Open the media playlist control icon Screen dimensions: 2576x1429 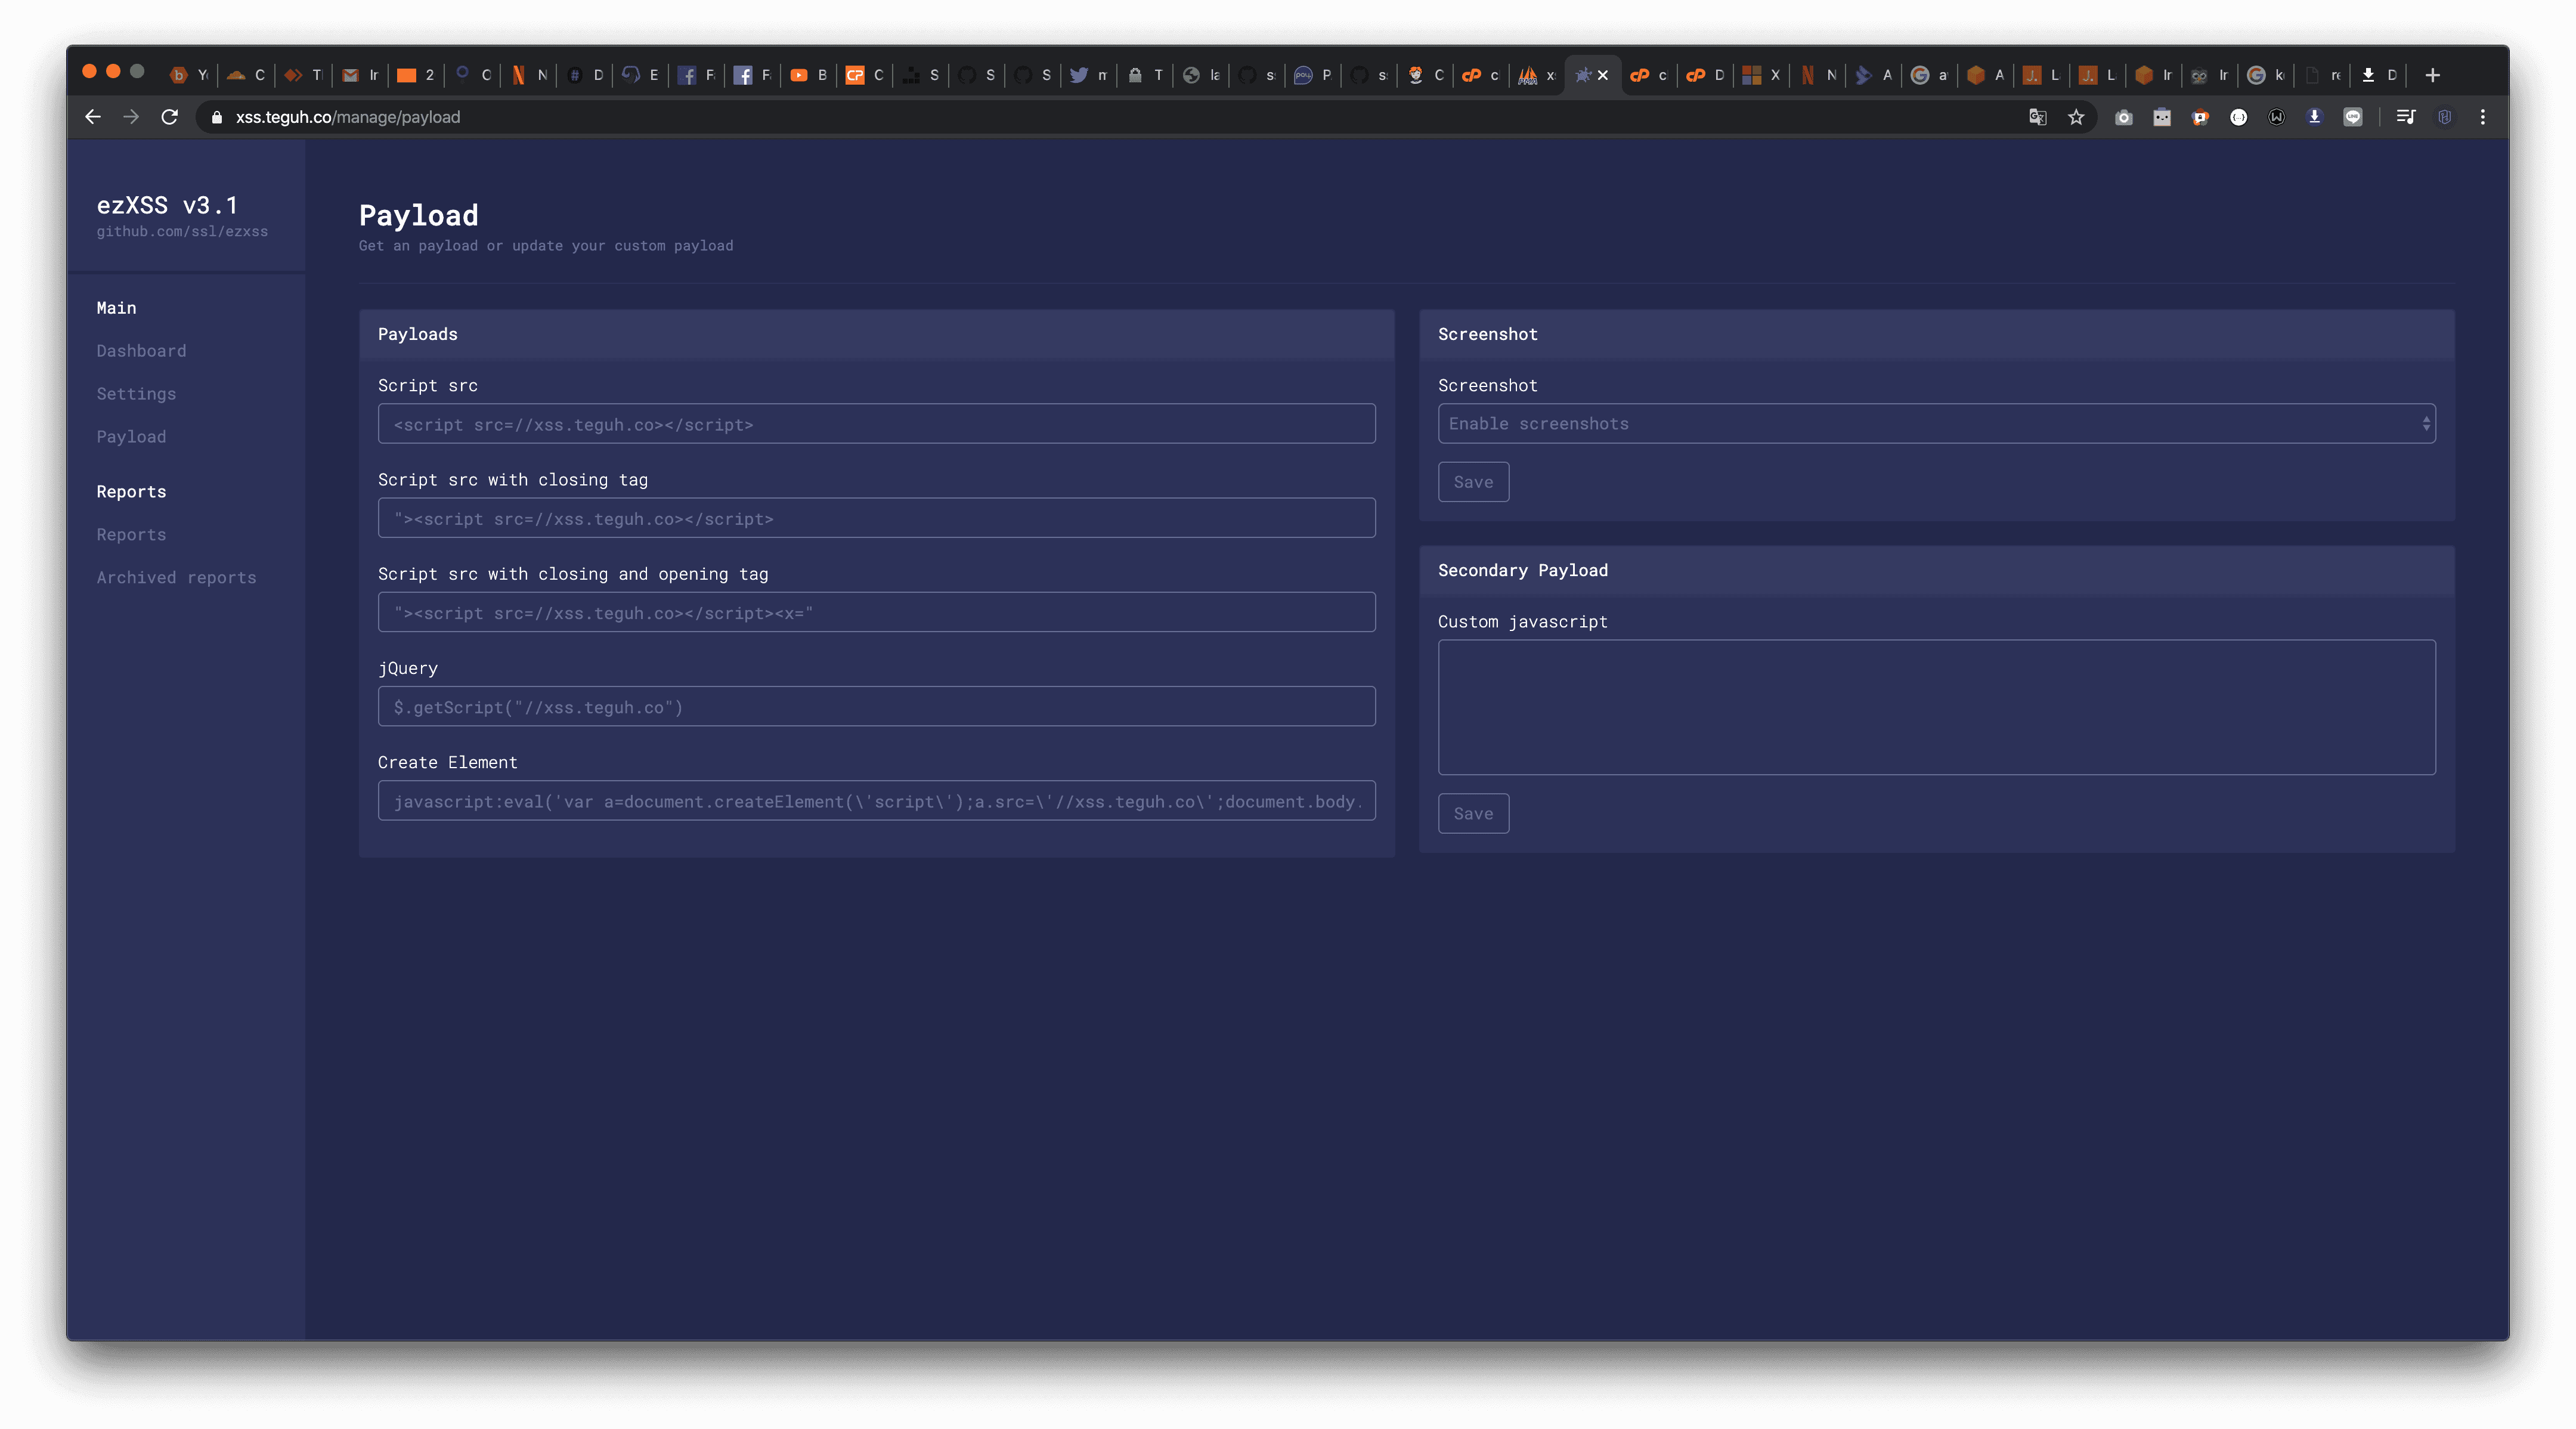coord(2406,117)
